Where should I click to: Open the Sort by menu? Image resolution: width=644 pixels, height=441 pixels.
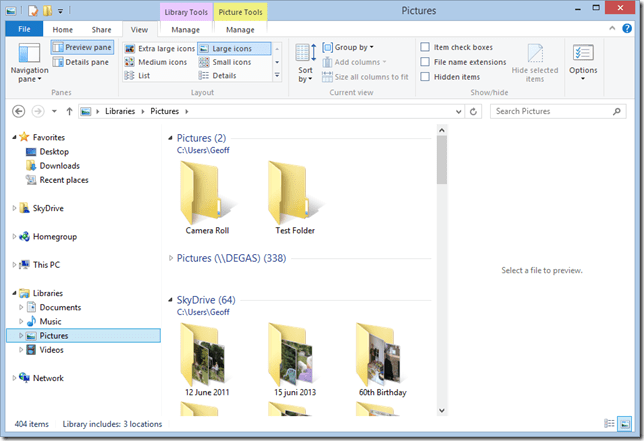coord(306,63)
